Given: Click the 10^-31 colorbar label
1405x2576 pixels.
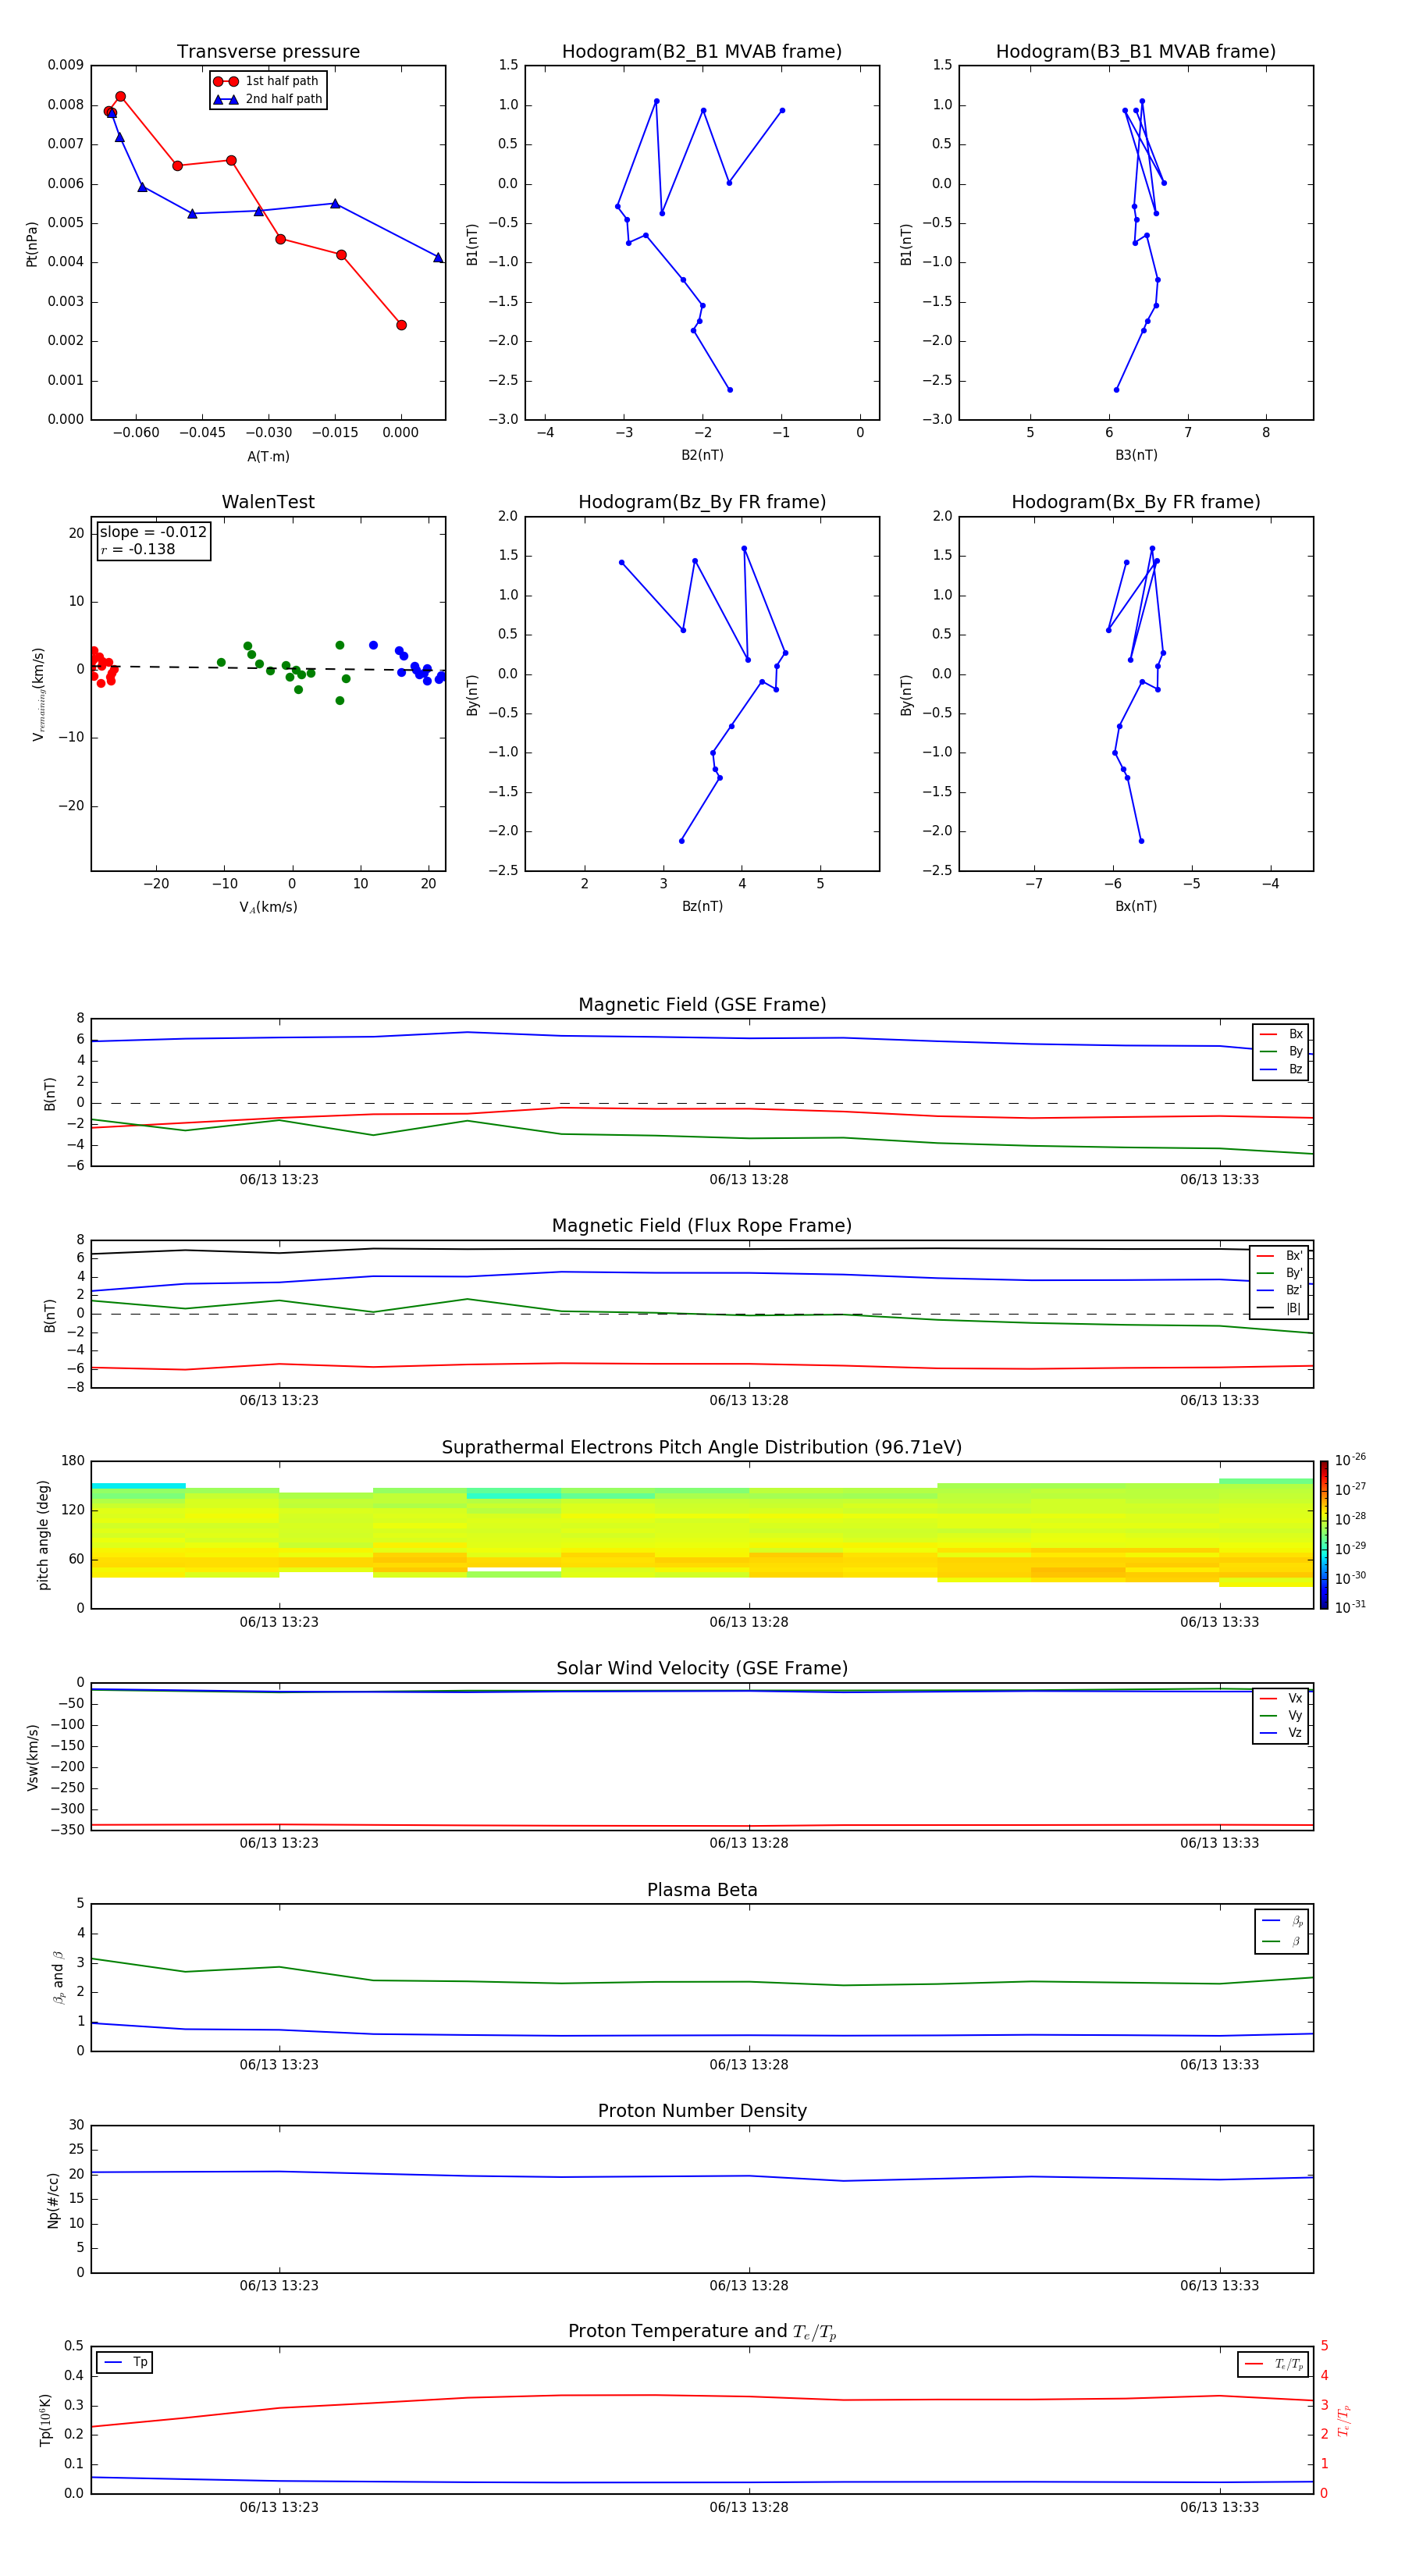Looking at the screenshot, I should click(1350, 1607).
